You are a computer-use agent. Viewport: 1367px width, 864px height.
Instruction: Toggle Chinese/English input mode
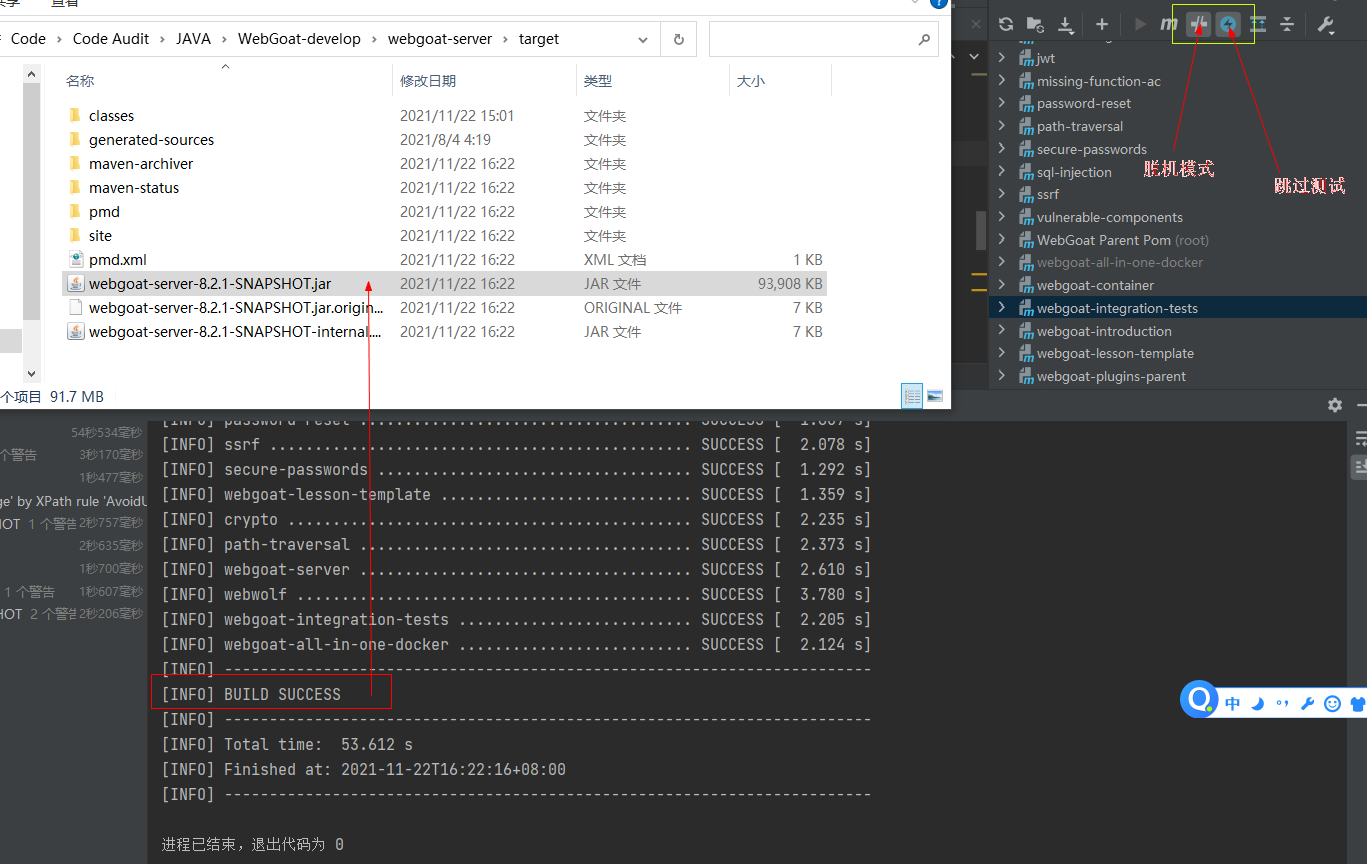point(1233,704)
